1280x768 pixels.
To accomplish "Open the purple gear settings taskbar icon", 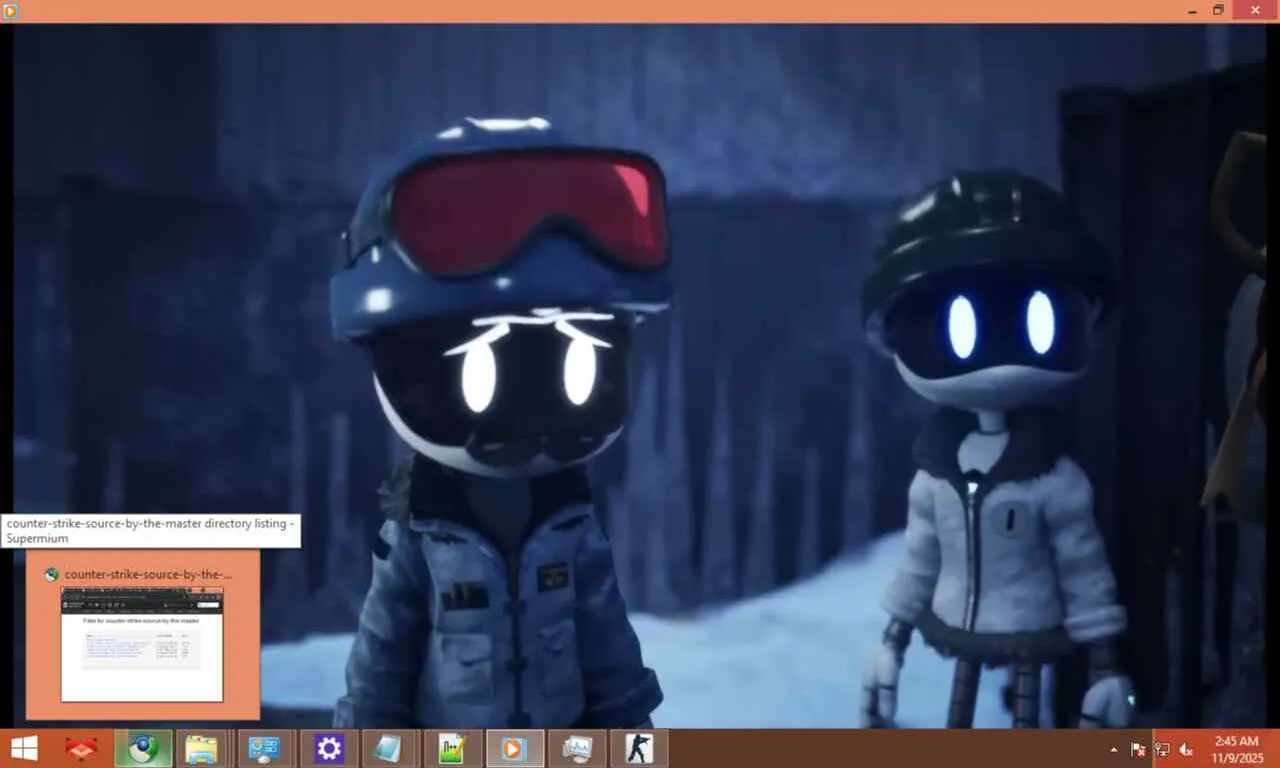I will [x=329, y=748].
